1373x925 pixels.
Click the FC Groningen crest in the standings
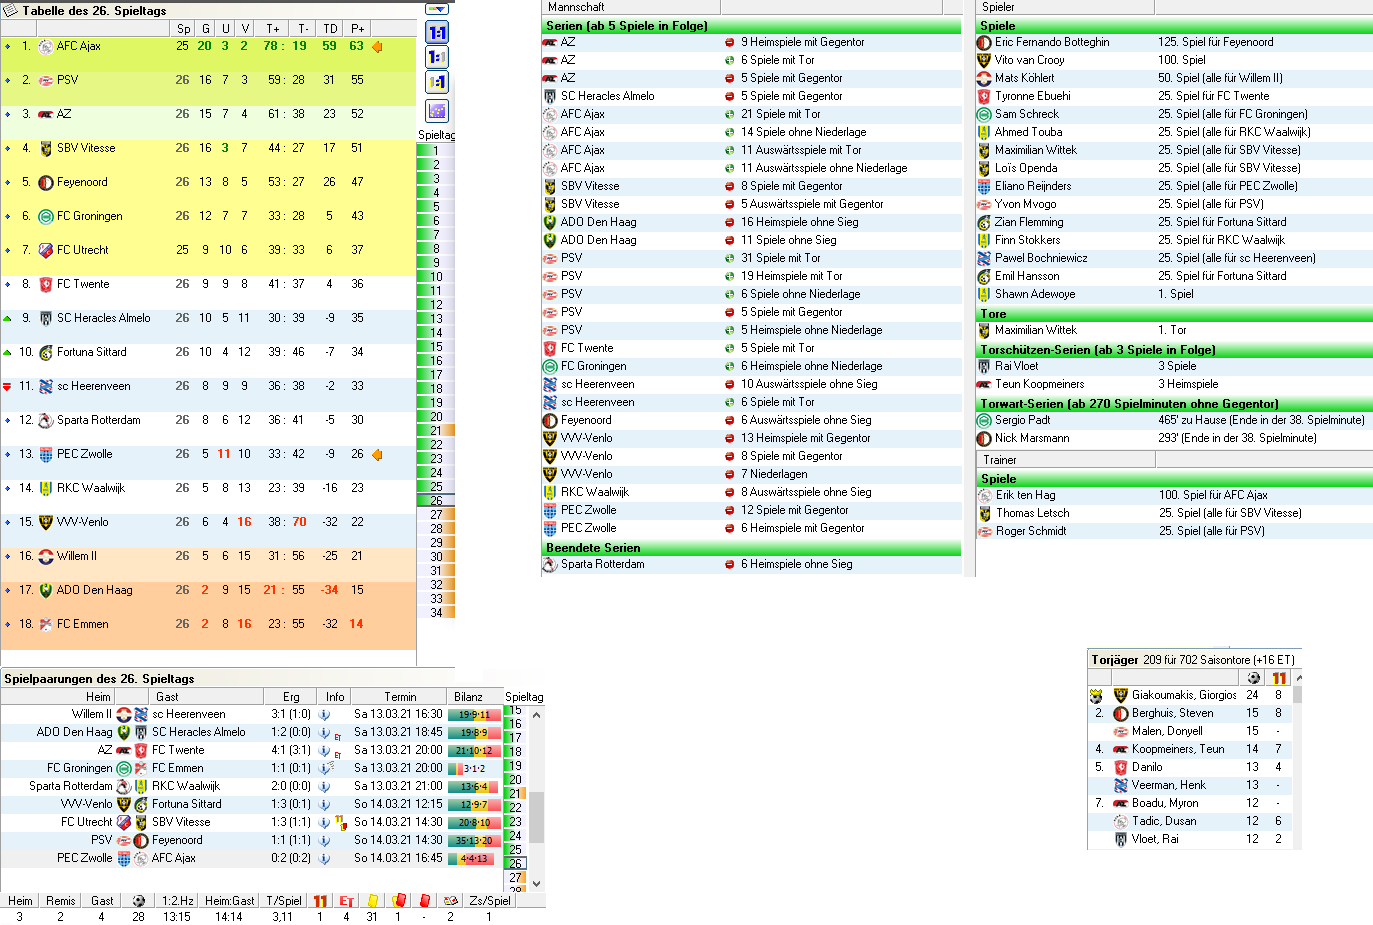(46, 216)
